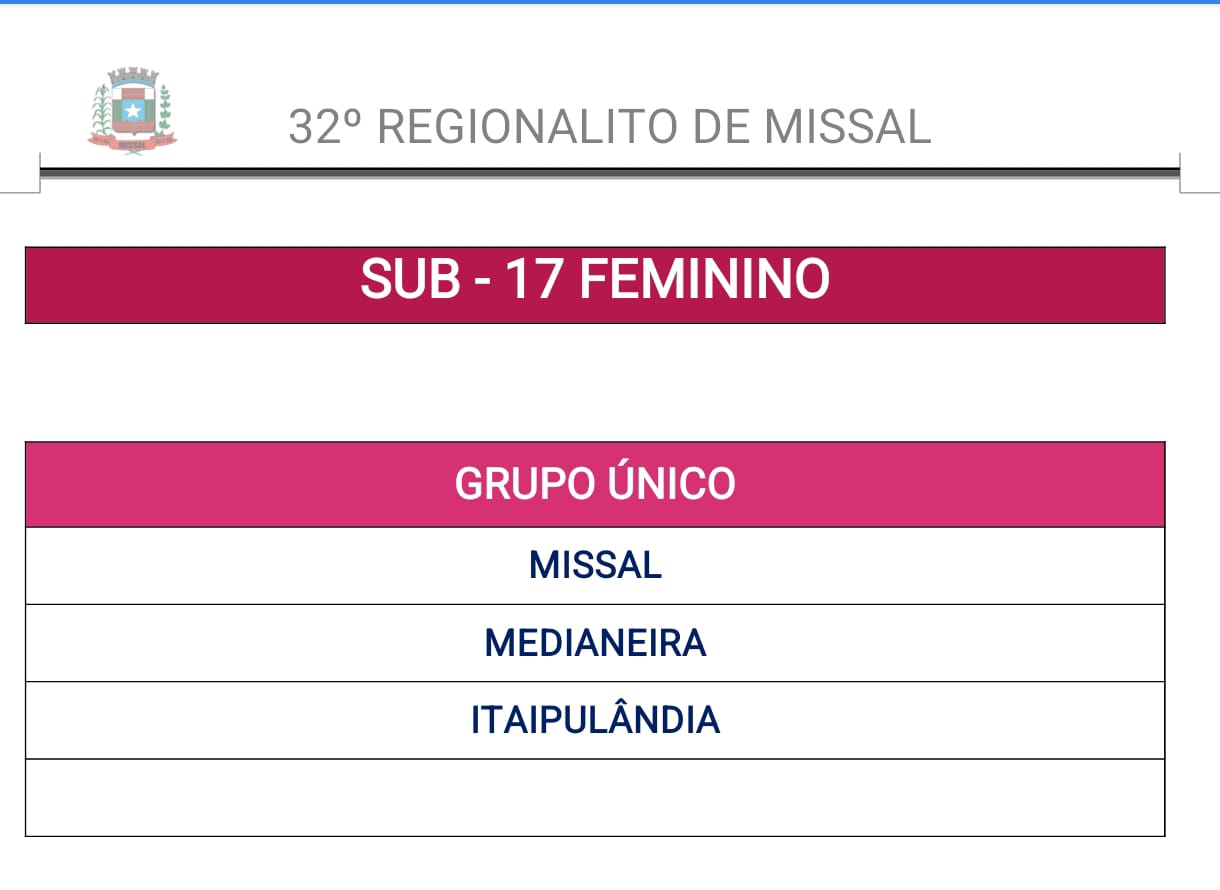Click the Missal coat of arms logo
The width and height of the screenshot is (1220, 890).
point(132,110)
